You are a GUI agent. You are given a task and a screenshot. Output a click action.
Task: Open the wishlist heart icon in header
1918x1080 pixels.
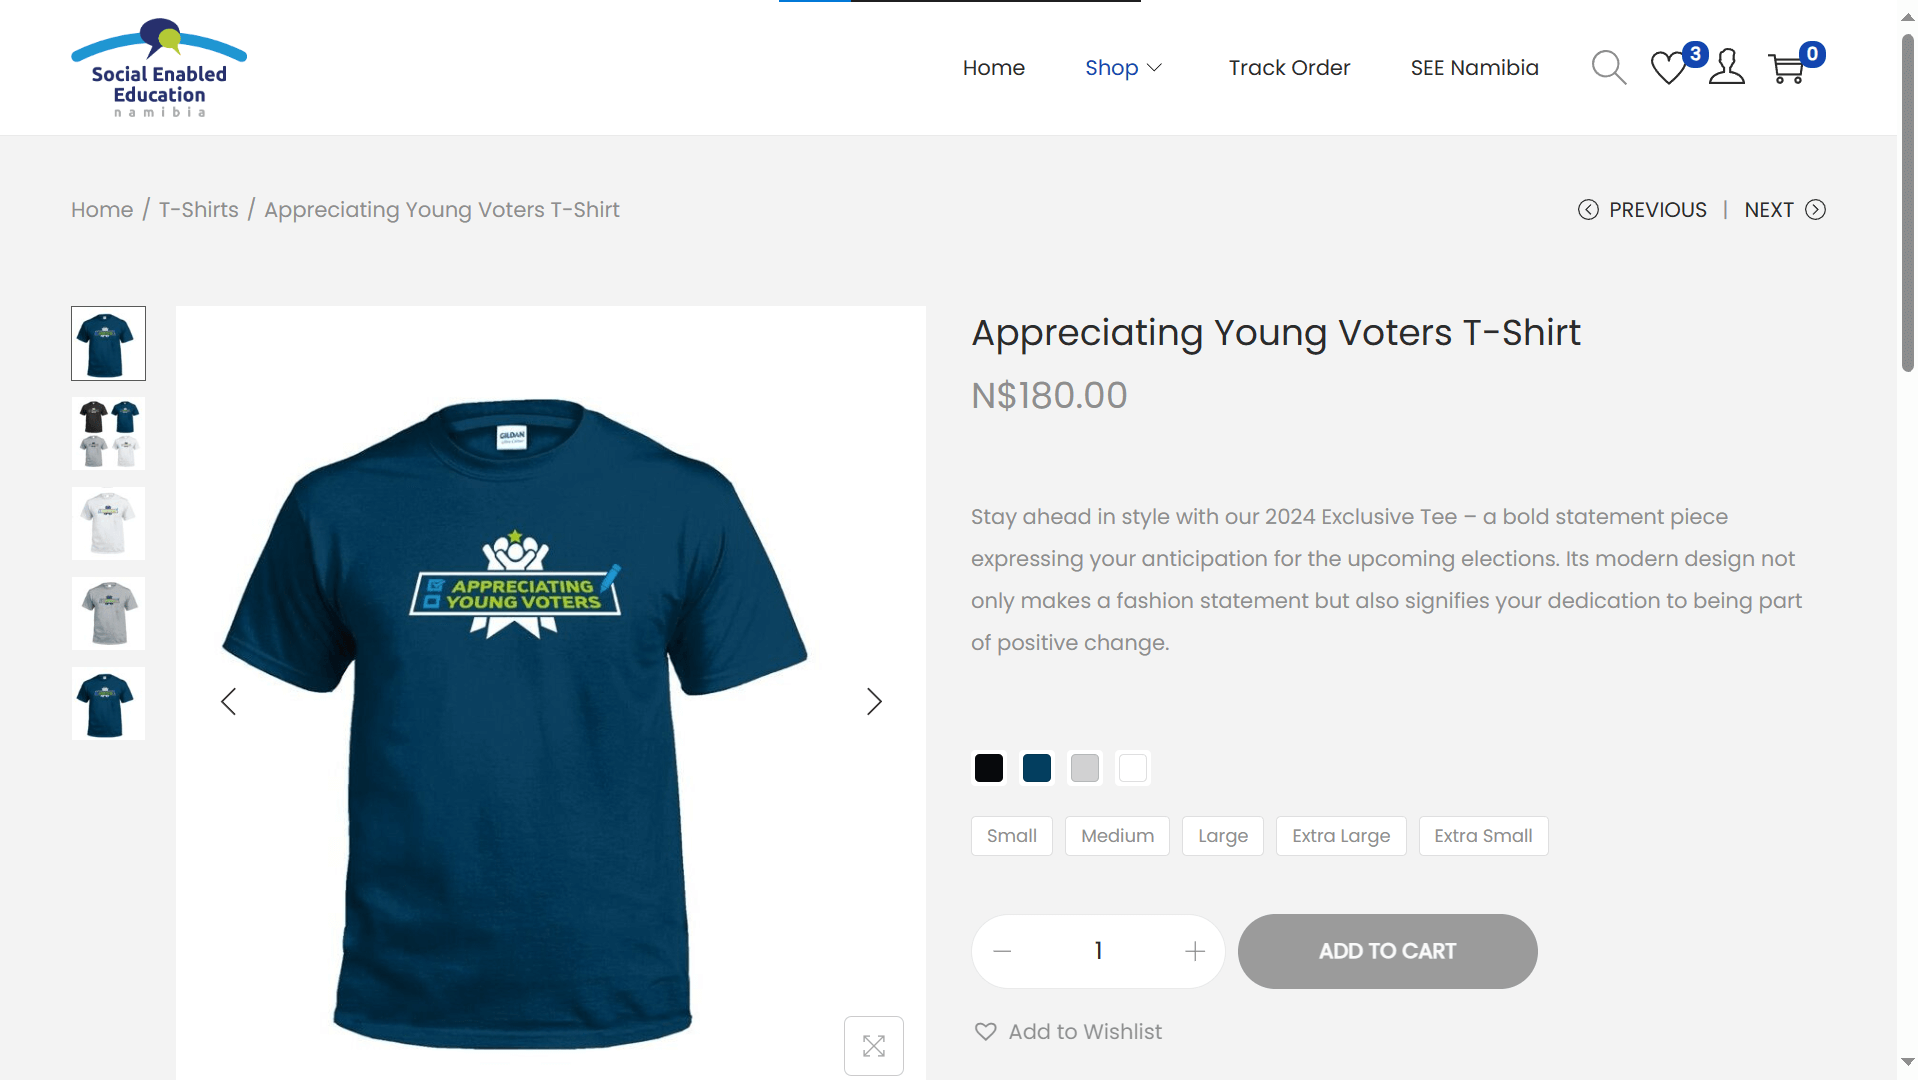1668,68
